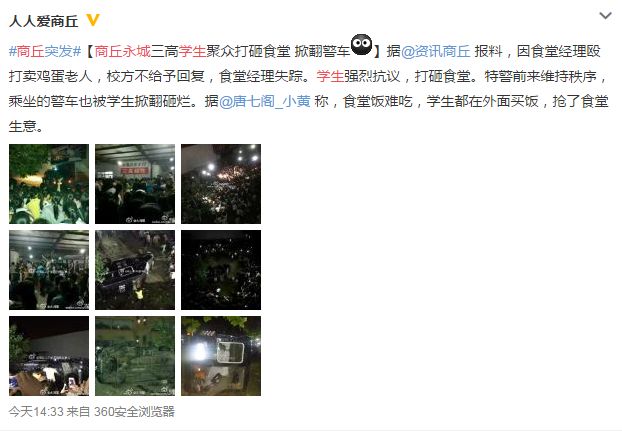This screenshot has width=622, height=434.
Task: Open the @唐七阁_小黄 mention link
Action: pos(265,102)
